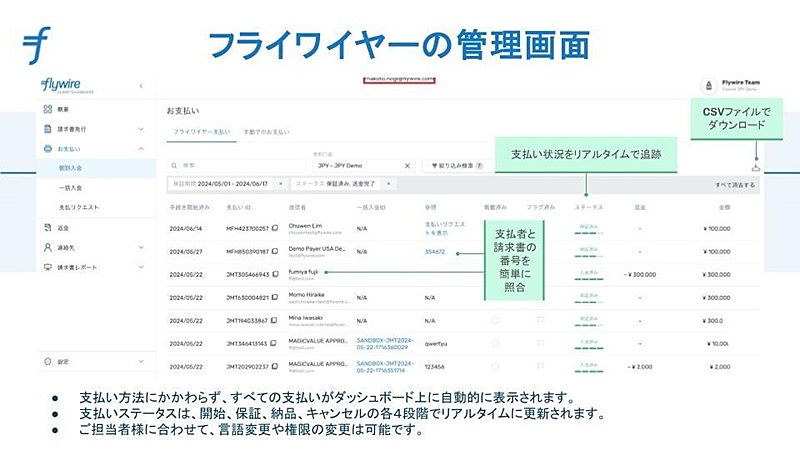Click sender name Chuwen Lim
Image resolution: width=800 pixels, height=450 pixels.
point(305,226)
